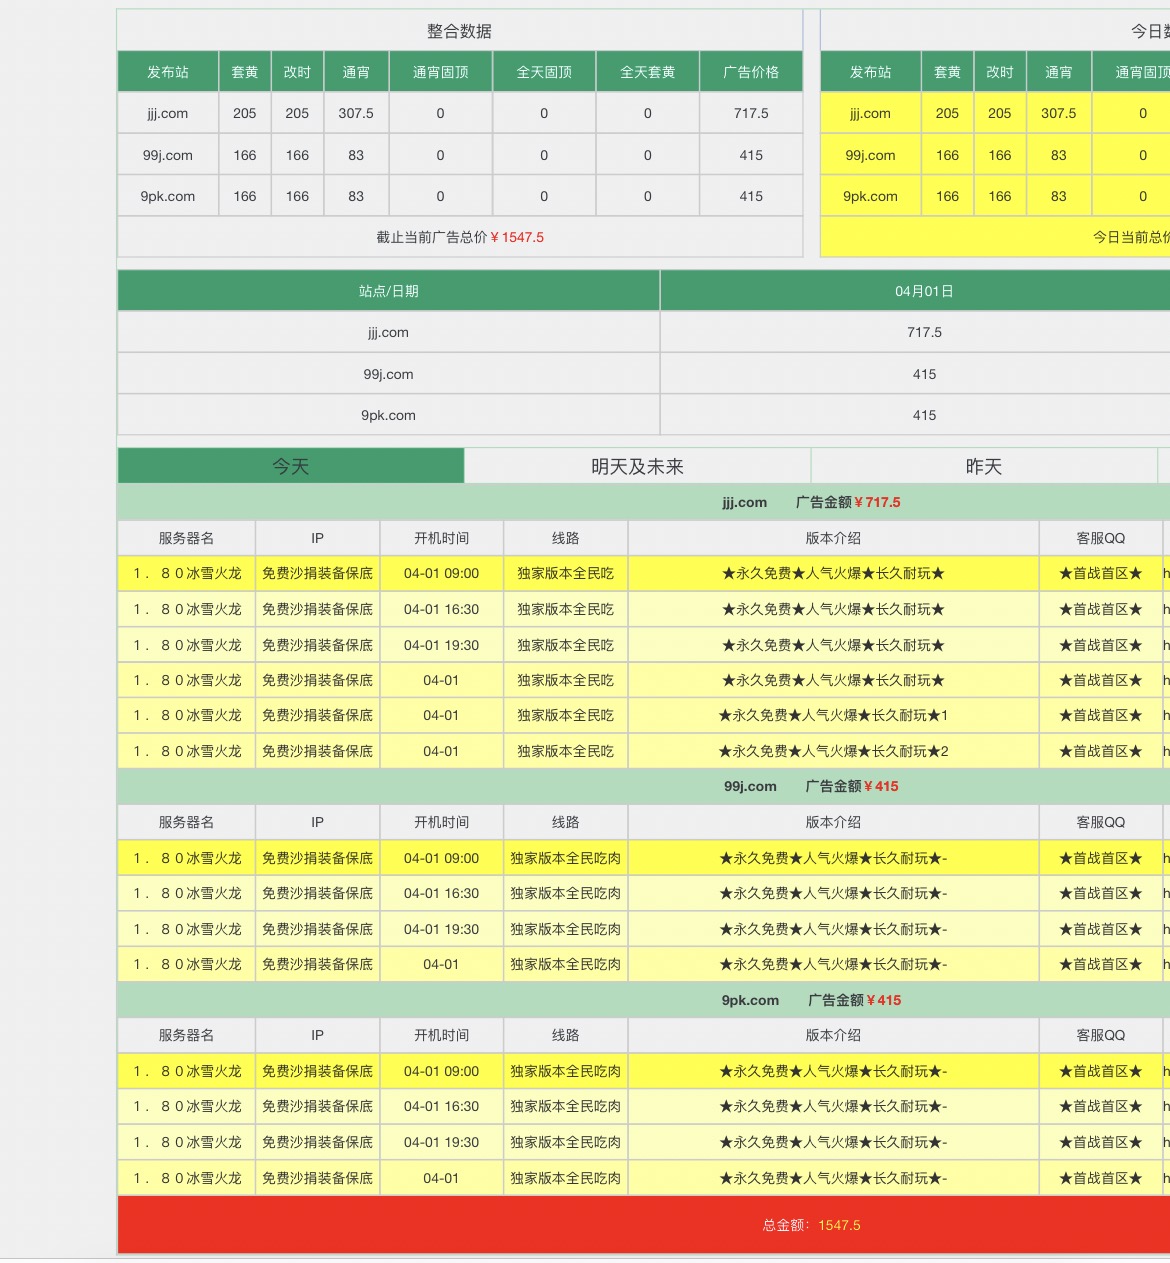Click version text ending with ★2
Viewport: 1170px width, 1263px height.
point(833,751)
